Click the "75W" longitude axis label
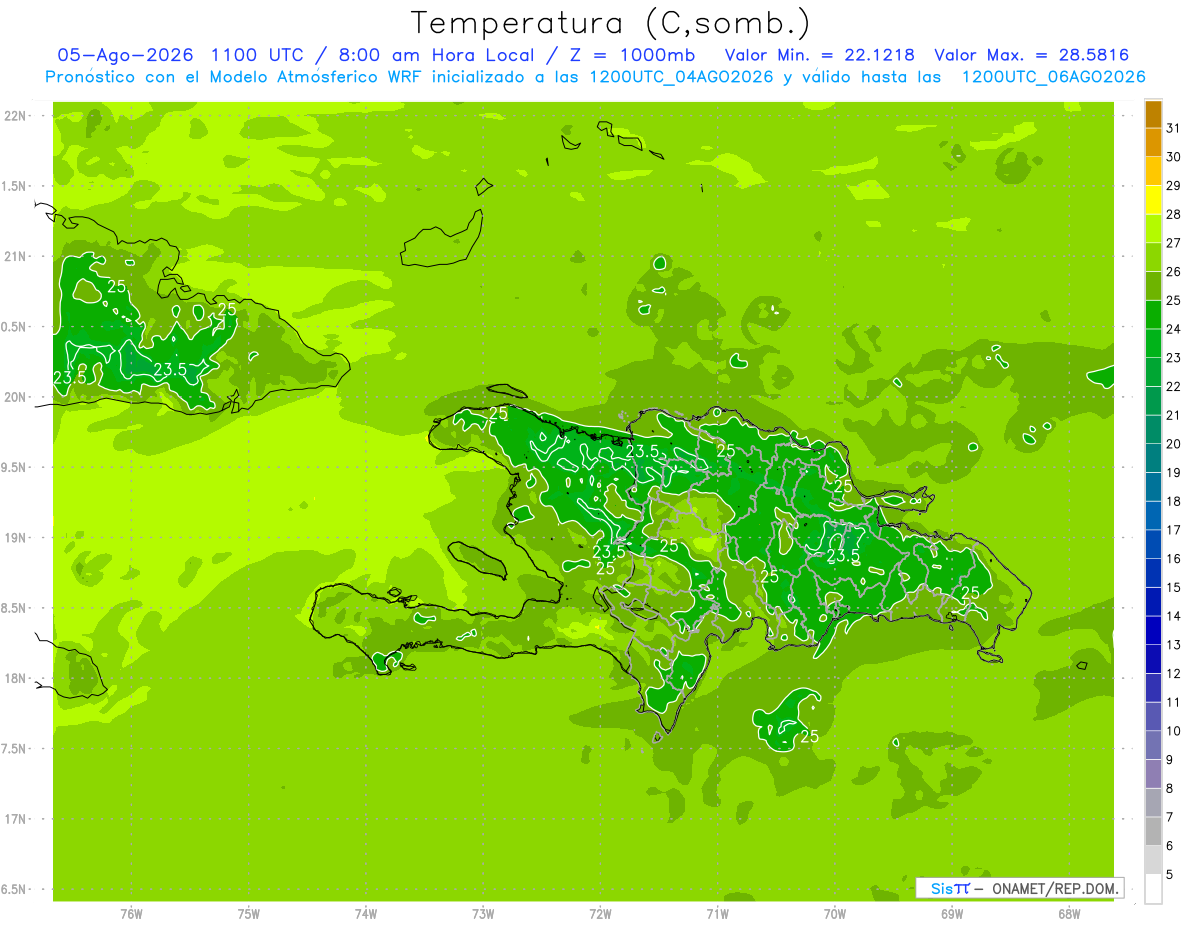This screenshot has height=927, width=1200. point(249,914)
